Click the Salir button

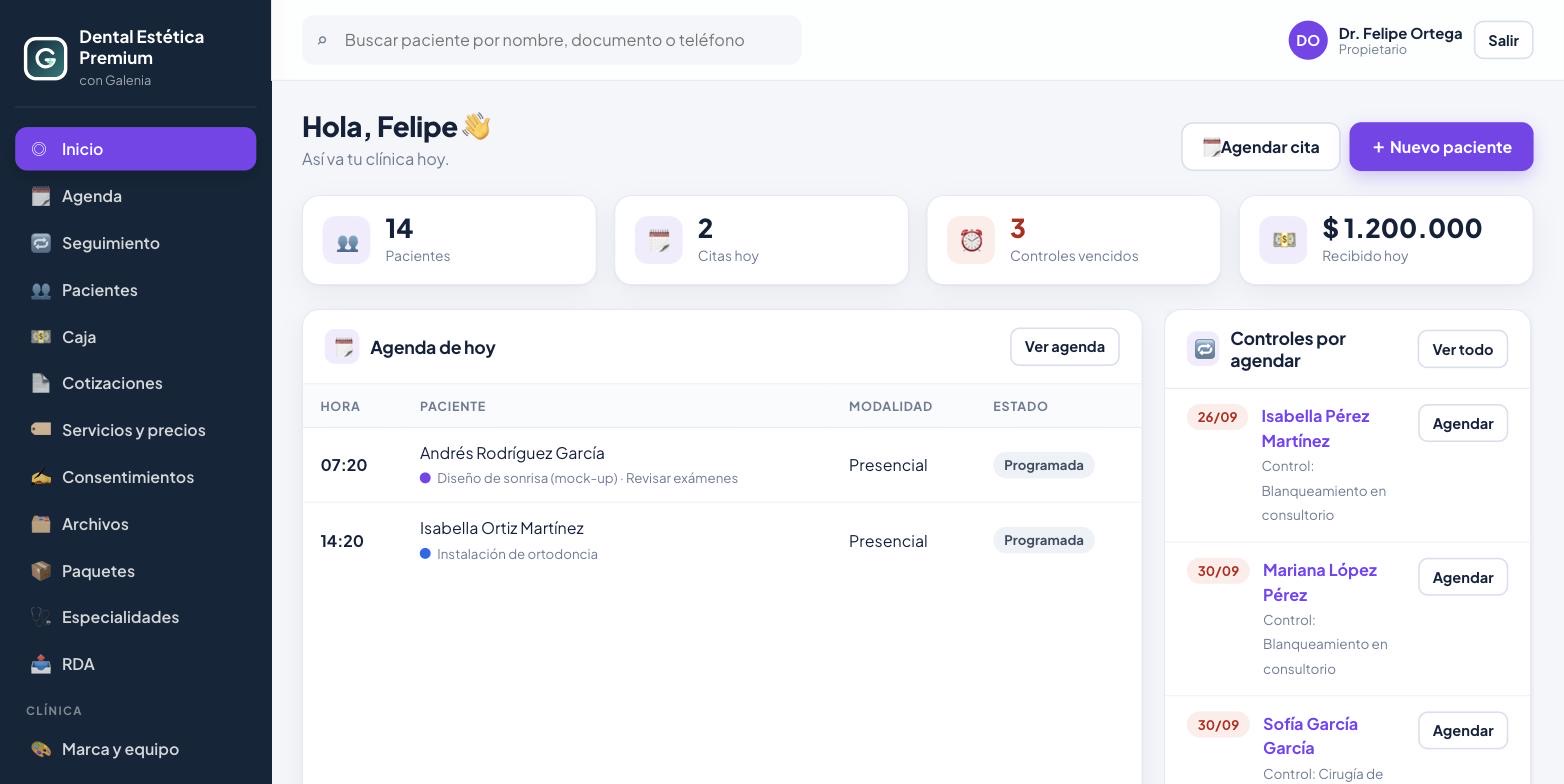tap(1503, 40)
